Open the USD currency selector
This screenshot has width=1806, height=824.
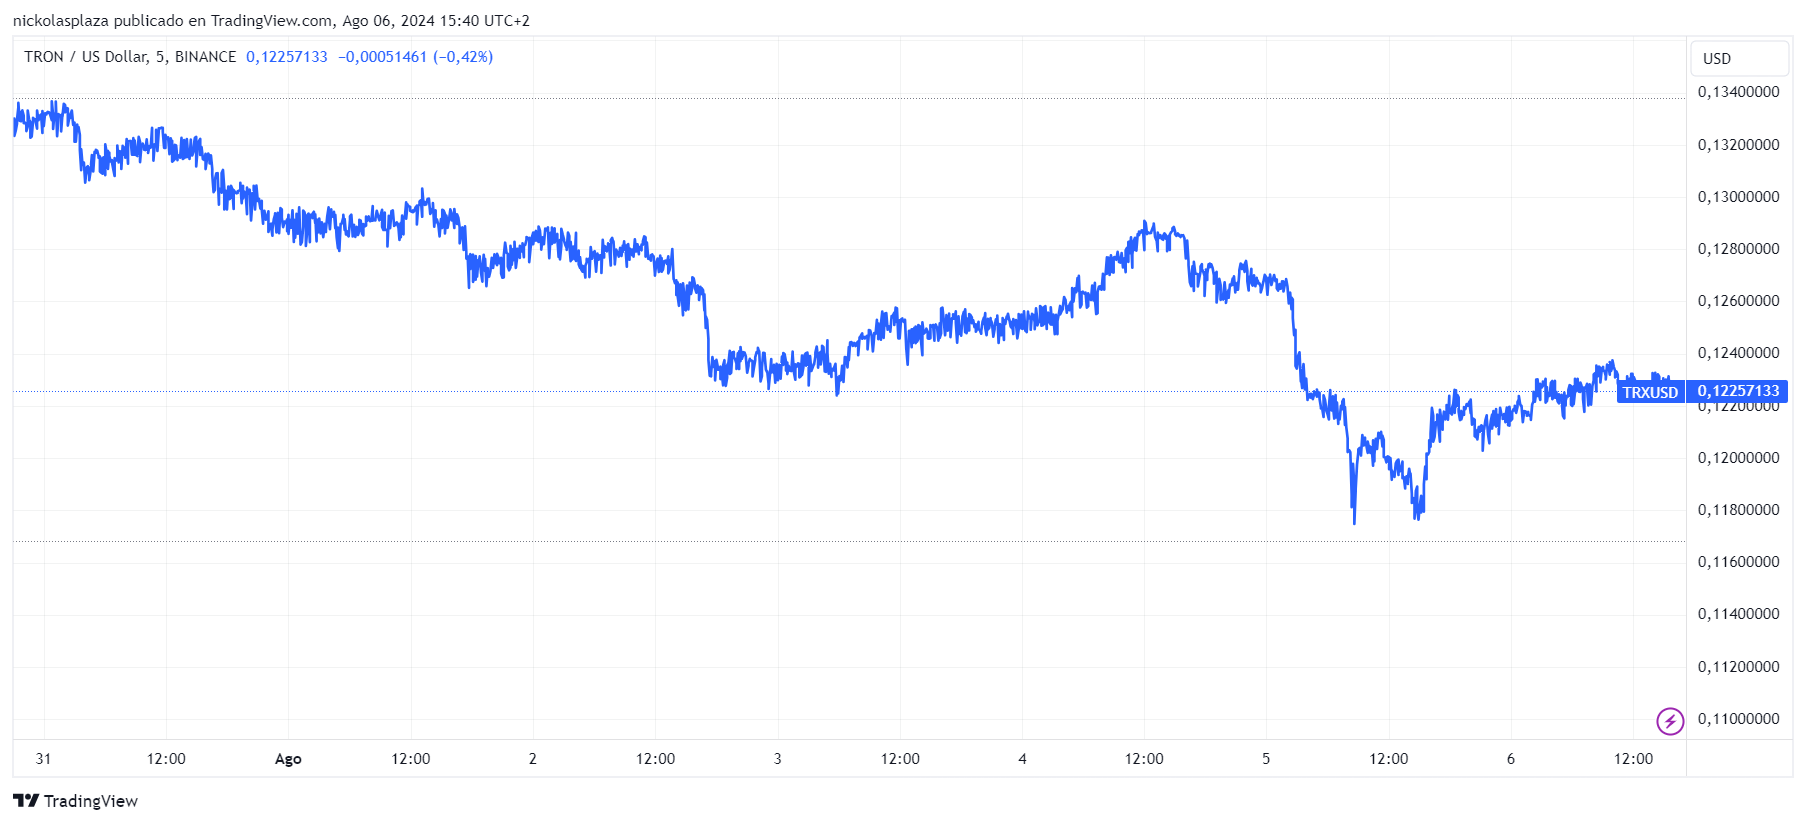point(1739,58)
